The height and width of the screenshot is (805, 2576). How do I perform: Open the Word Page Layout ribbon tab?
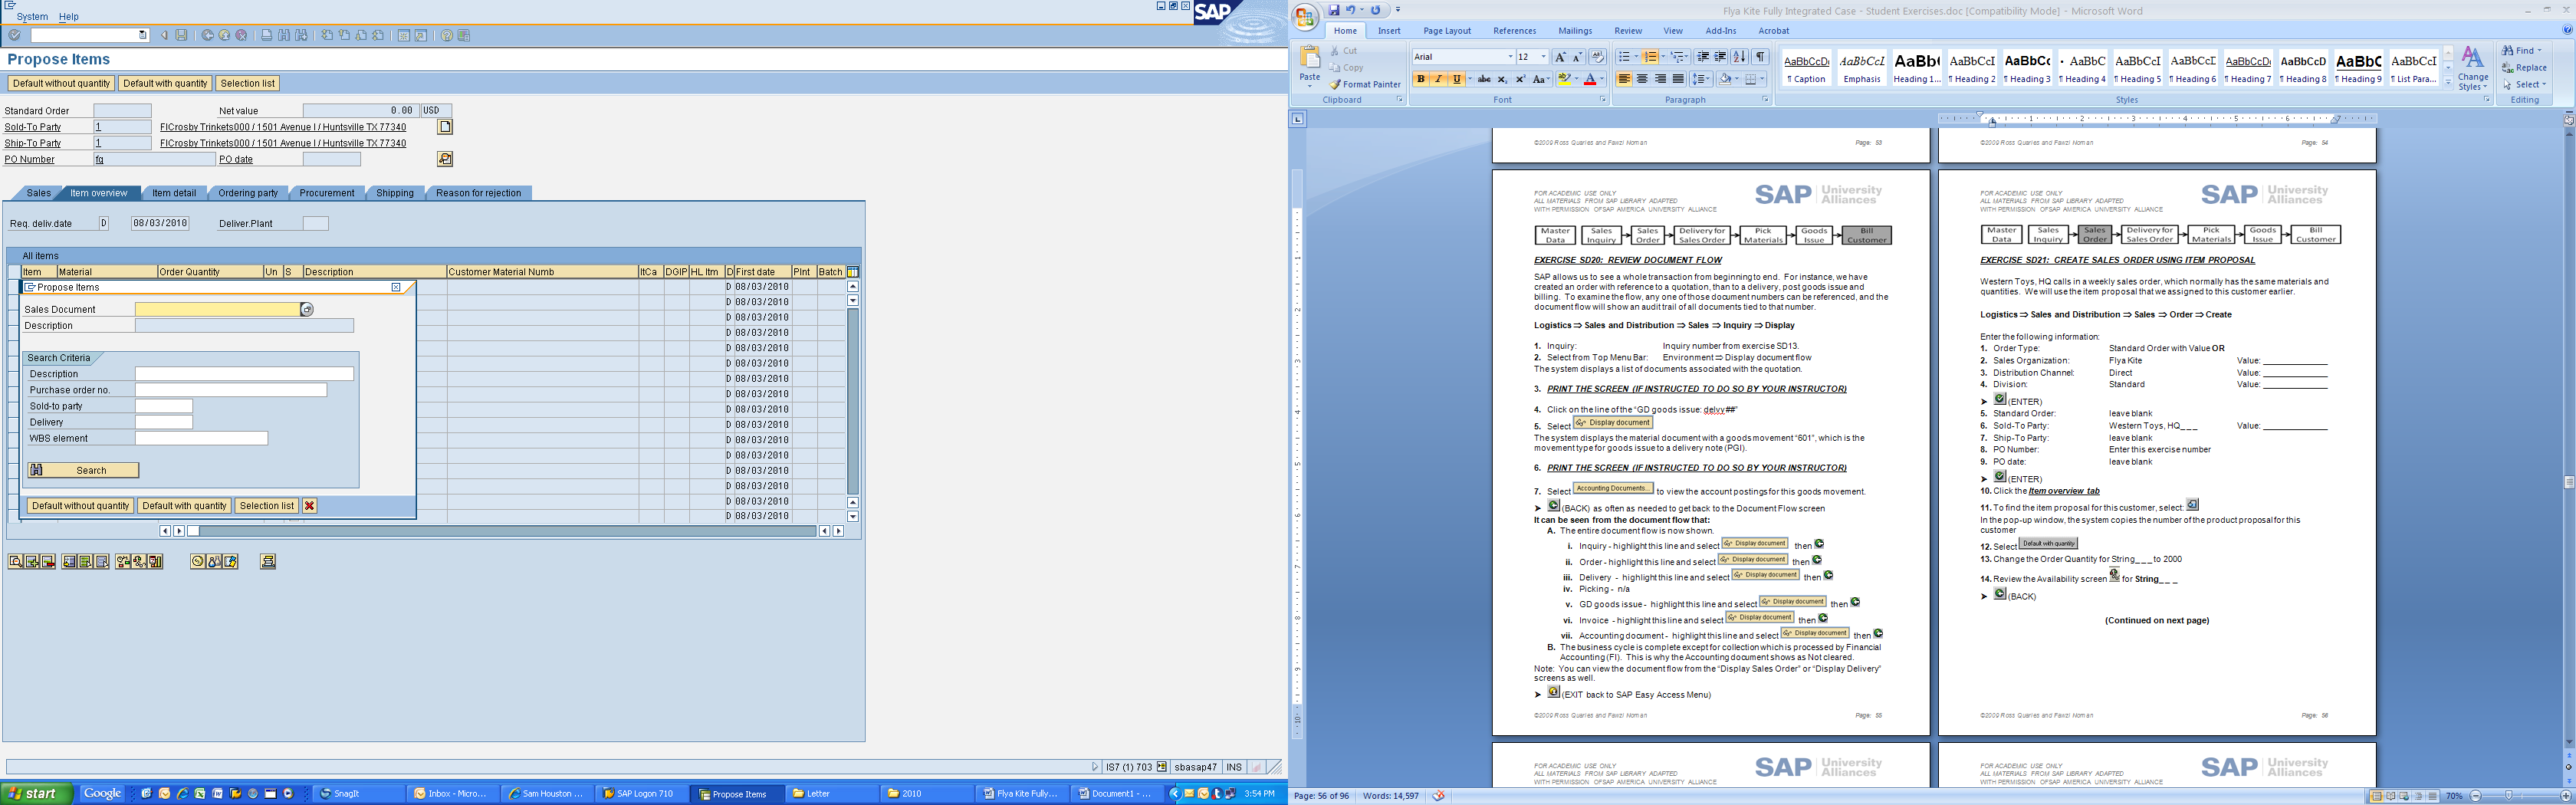click(x=1447, y=31)
